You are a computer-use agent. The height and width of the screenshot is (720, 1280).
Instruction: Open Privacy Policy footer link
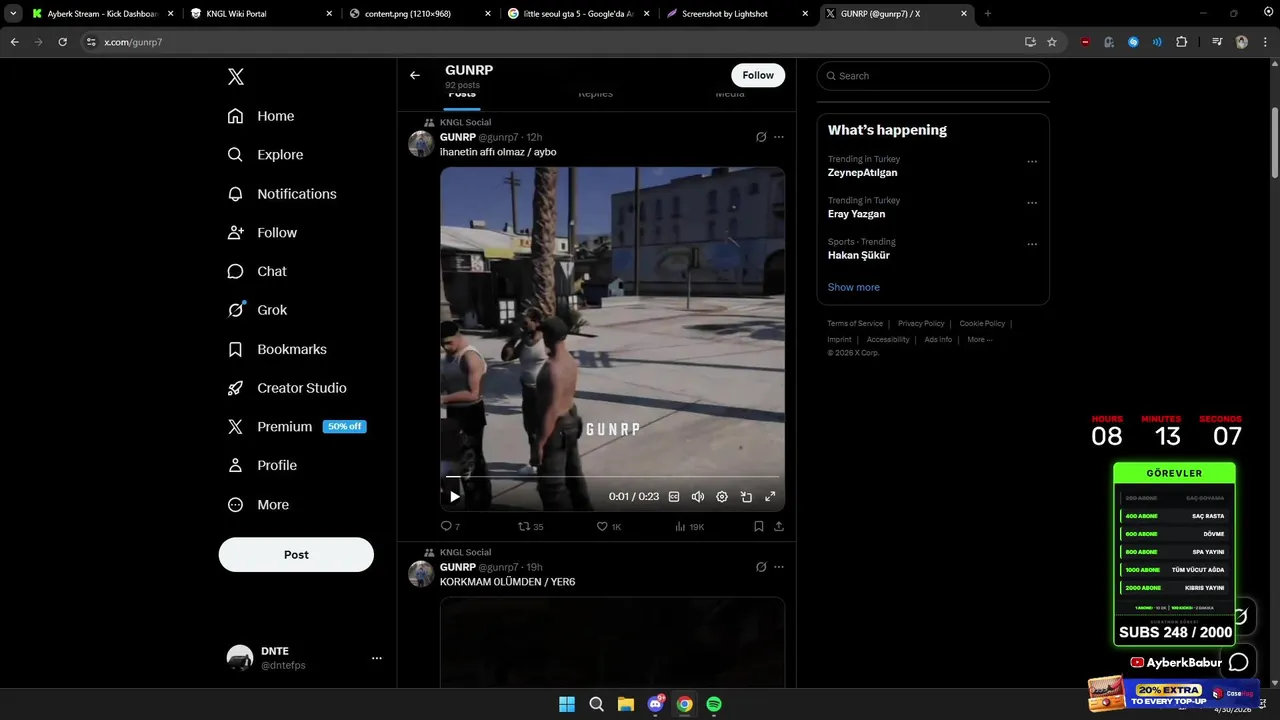point(921,323)
